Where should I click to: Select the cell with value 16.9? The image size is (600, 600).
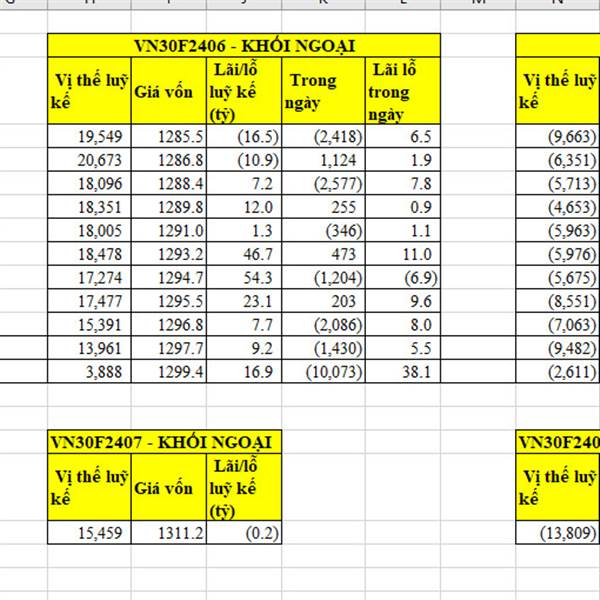point(244,371)
